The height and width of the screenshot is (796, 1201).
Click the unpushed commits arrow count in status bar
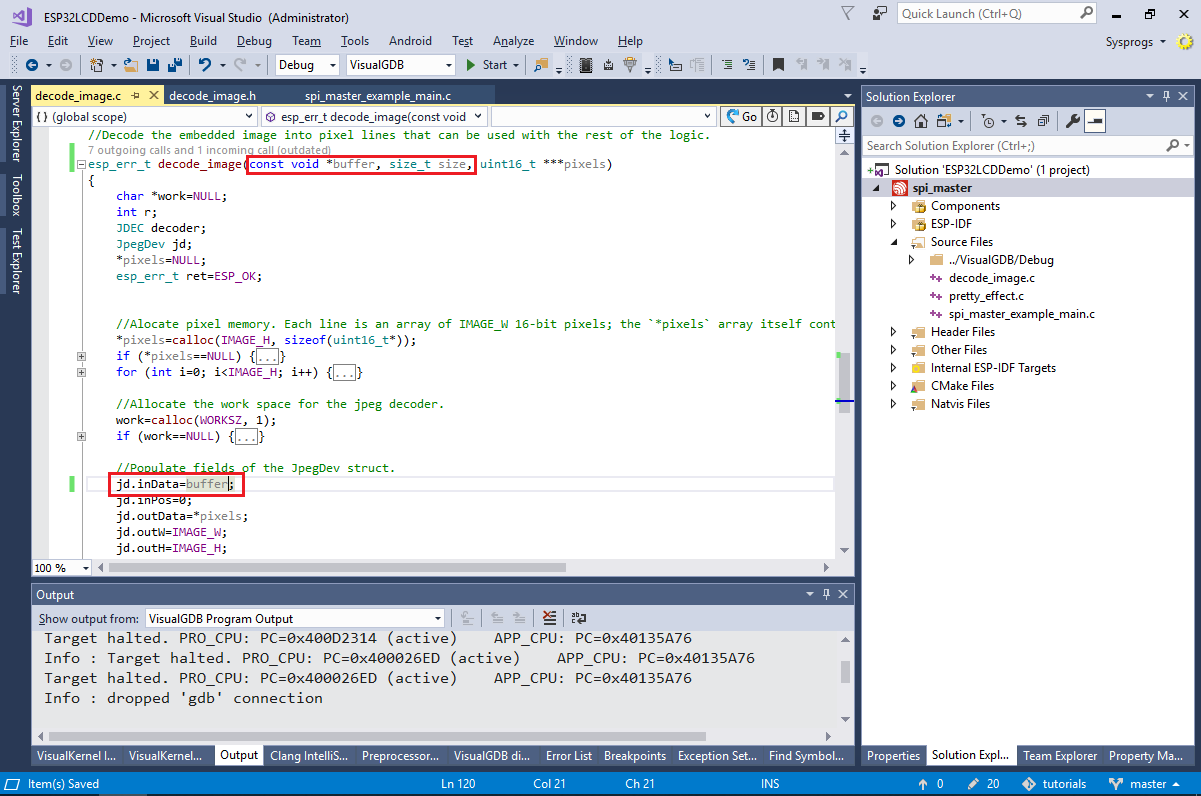tap(932, 784)
